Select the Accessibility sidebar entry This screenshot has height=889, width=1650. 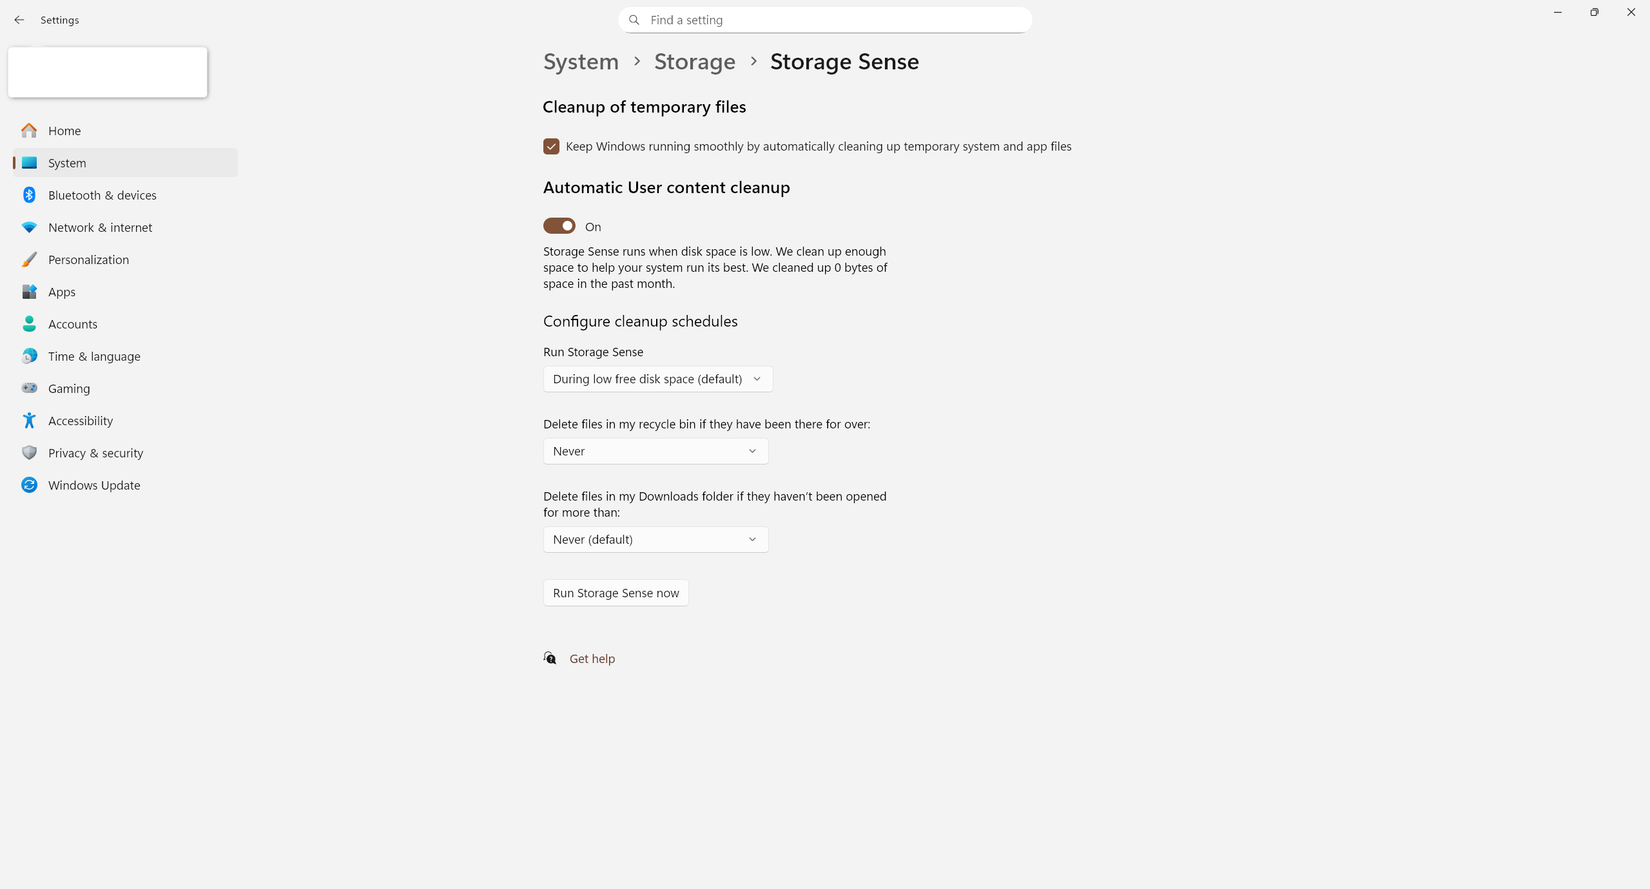80,420
